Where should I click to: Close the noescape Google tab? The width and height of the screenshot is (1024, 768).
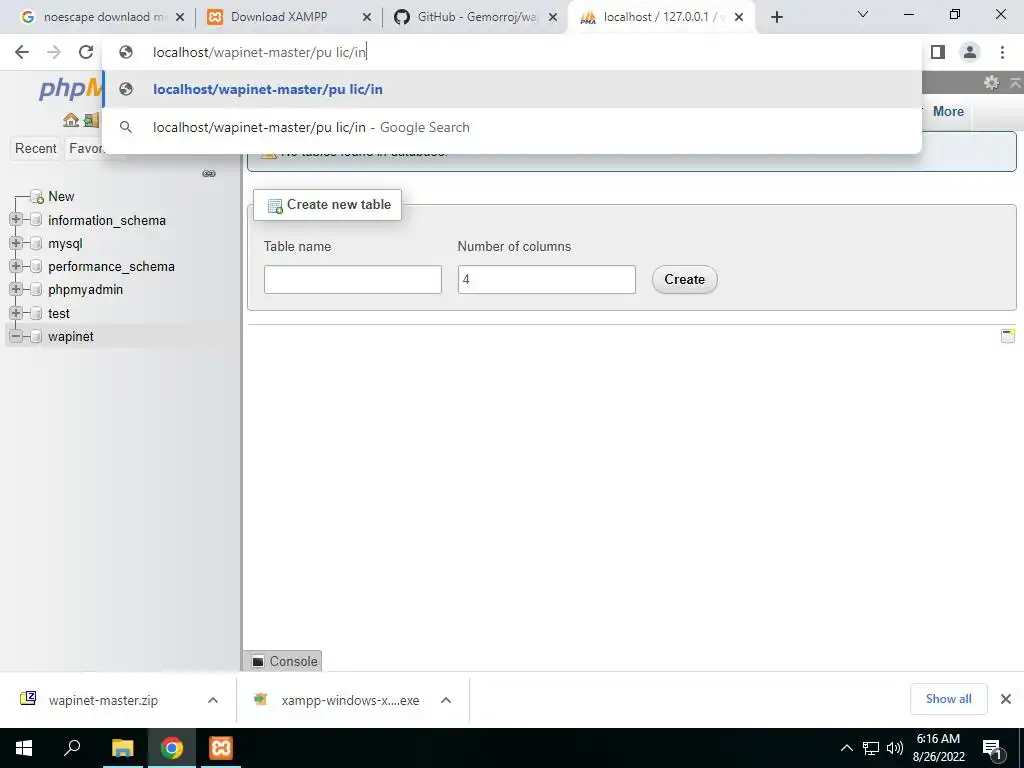tap(180, 18)
